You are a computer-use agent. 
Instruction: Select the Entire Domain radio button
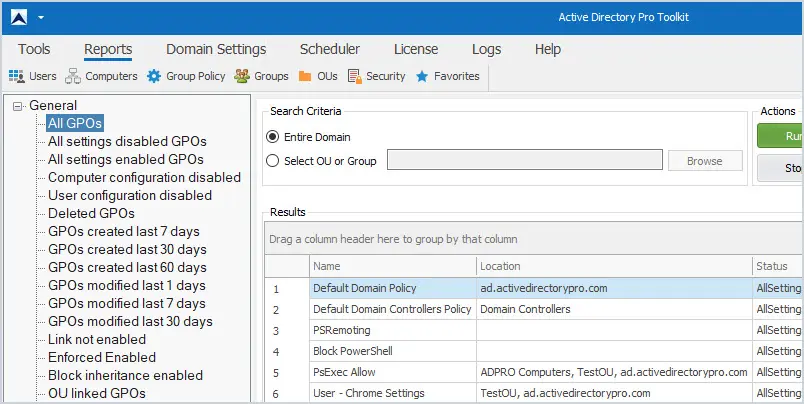click(273, 137)
